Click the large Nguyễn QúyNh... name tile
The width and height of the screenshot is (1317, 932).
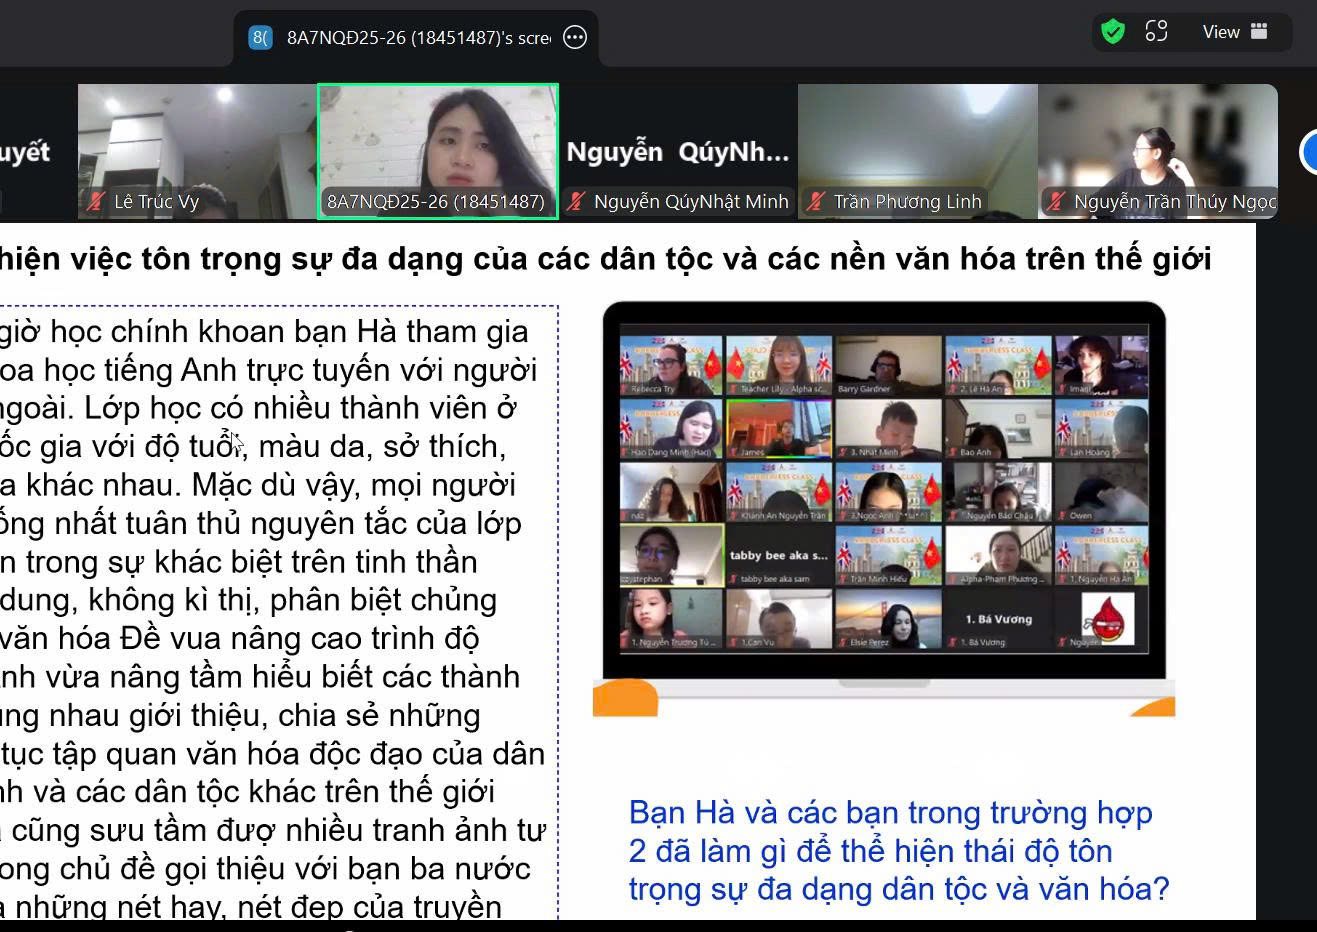pos(677,151)
